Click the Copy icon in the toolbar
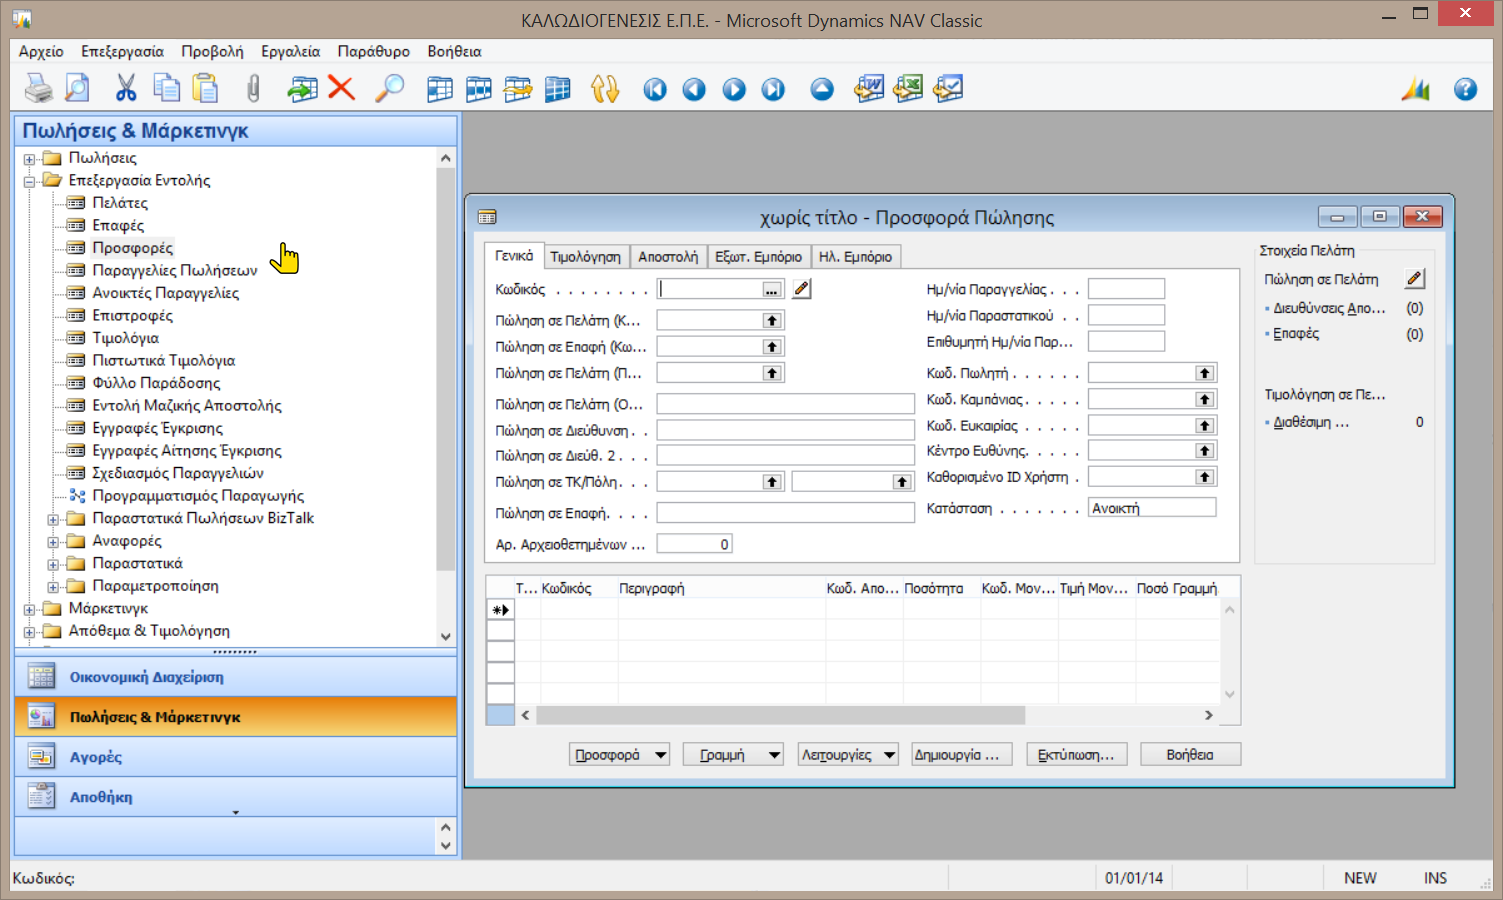The width and height of the screenshot is (1503, 900). (x=166, y=89)
